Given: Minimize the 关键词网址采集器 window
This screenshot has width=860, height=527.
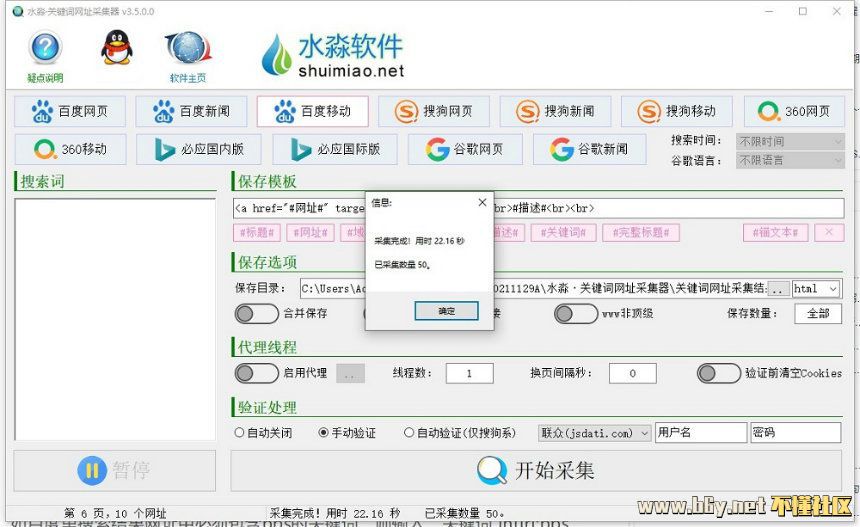Looking at the screenshot, I should 769,11.
